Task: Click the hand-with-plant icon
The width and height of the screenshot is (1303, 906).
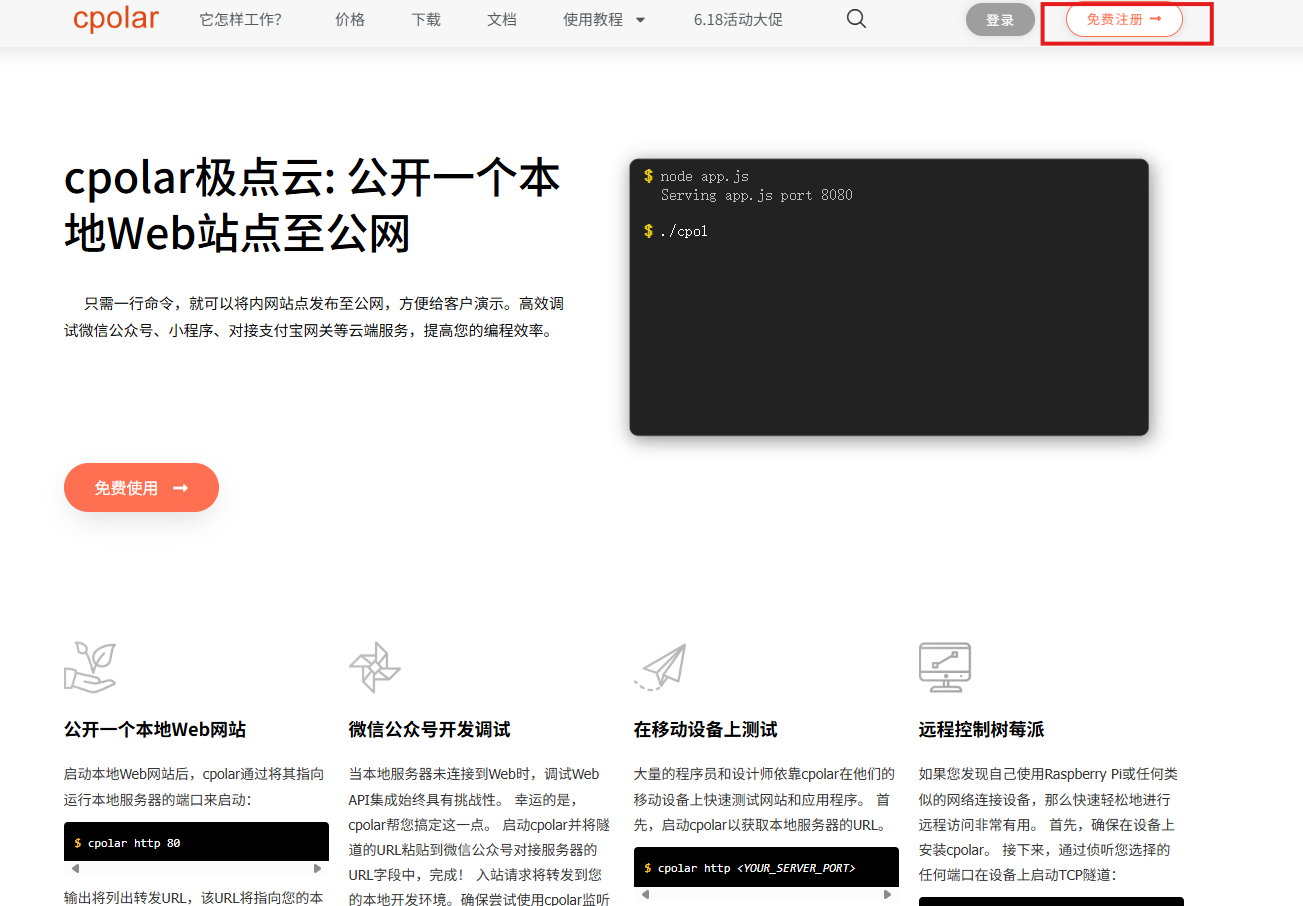Action: [90, 667]
